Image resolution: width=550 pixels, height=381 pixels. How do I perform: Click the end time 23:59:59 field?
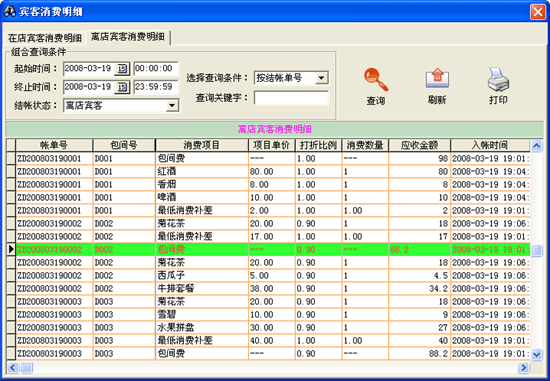(156, 87)
